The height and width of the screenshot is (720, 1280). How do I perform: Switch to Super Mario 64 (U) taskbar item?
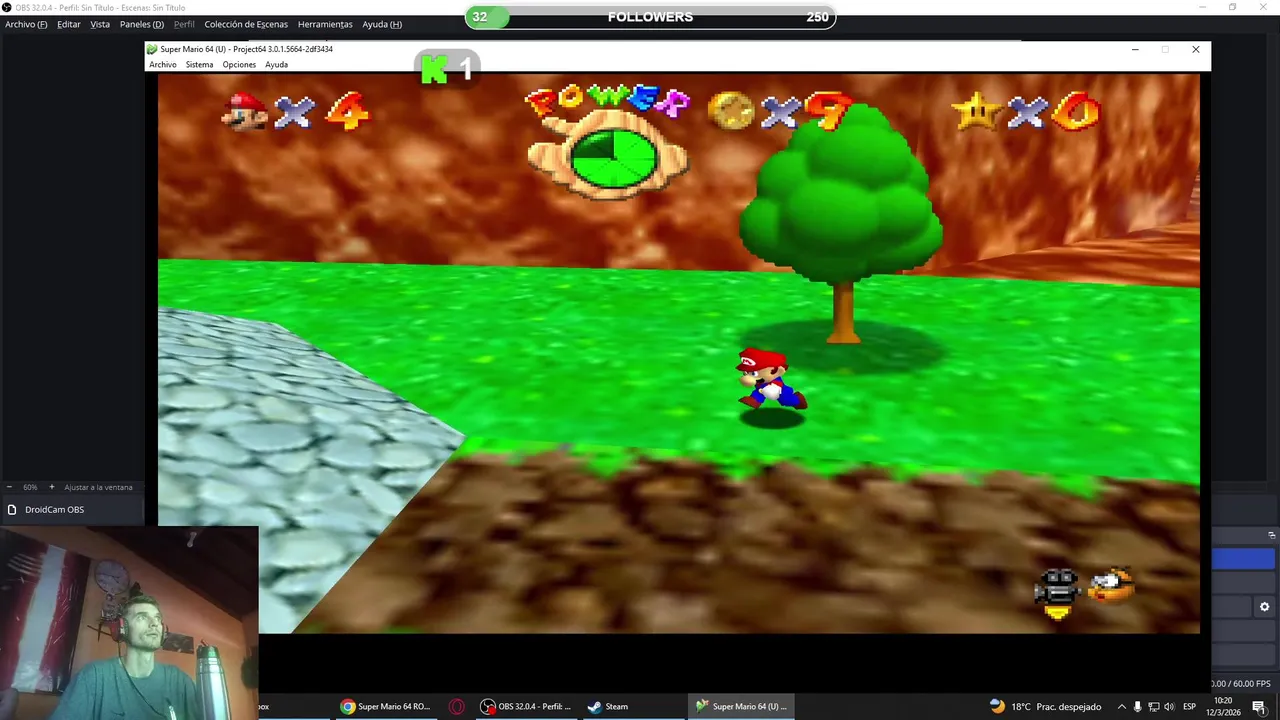740,706
